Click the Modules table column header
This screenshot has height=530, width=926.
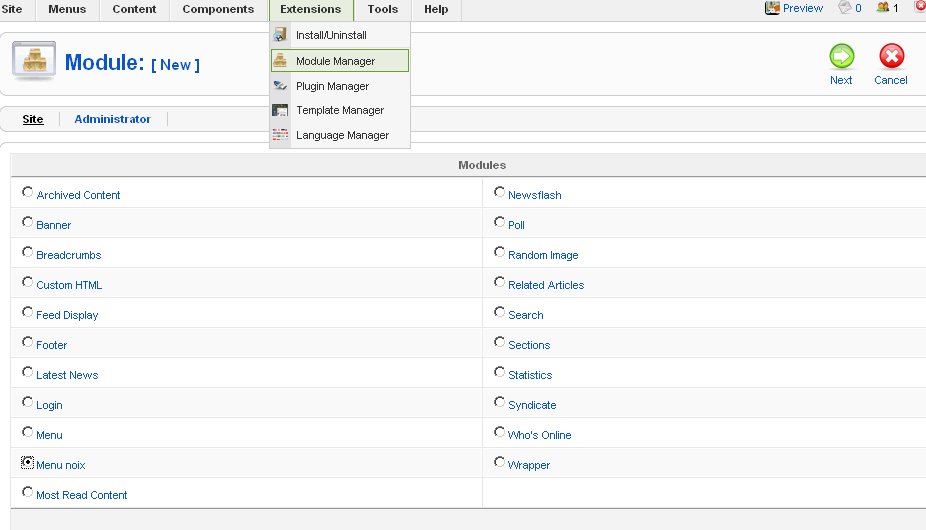481,165
